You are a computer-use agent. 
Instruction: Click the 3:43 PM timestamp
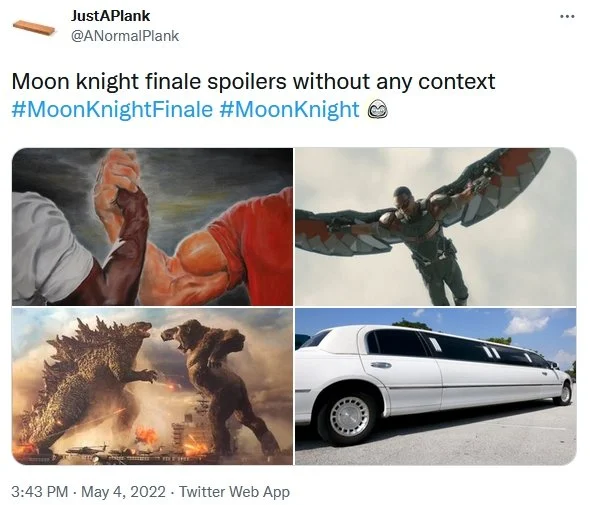point(40,492)
